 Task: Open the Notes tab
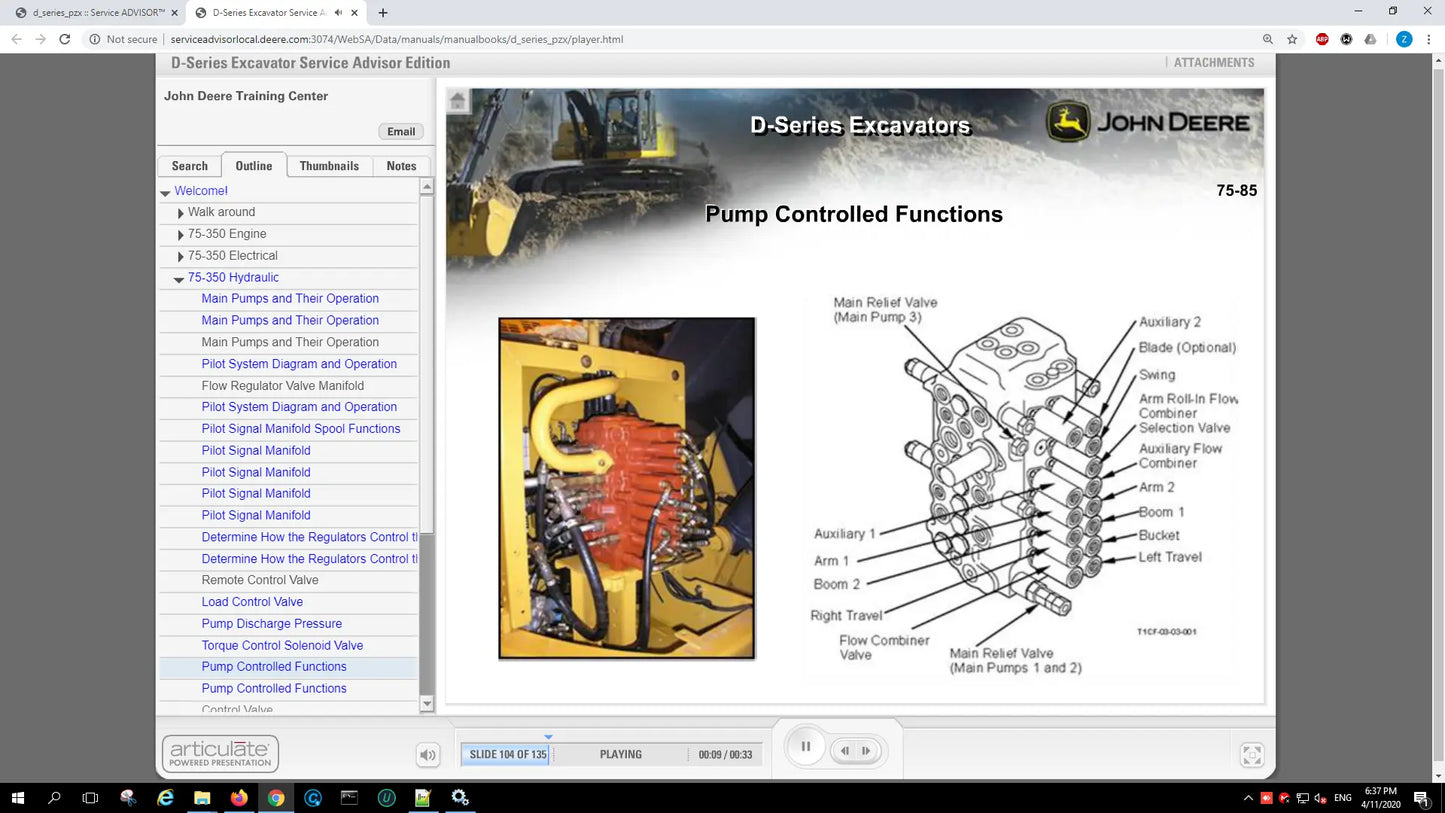[x=401, y=166]
